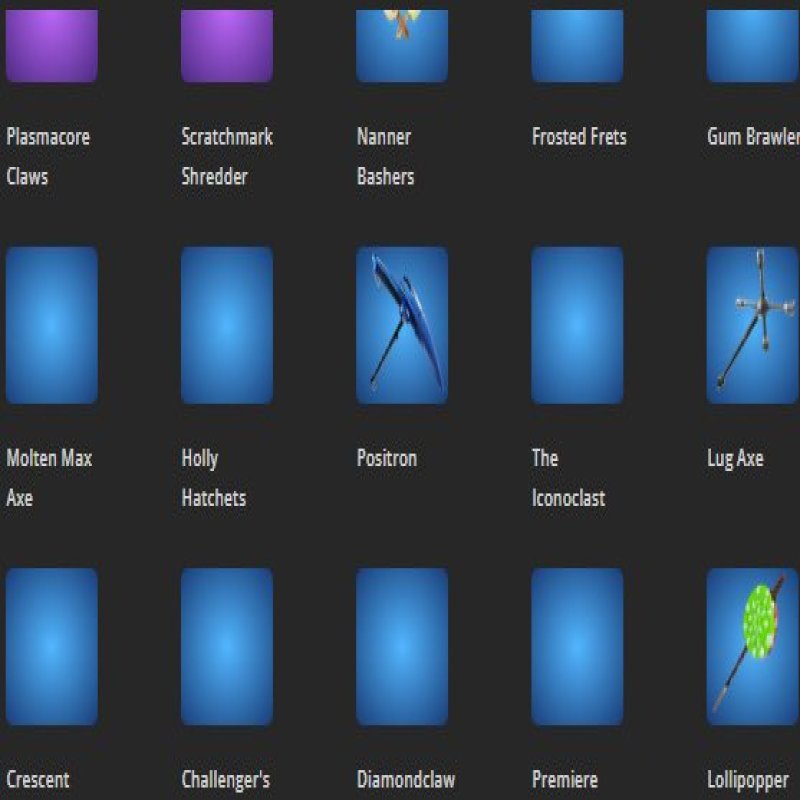View the Diamondclaw thumbnail
This screenshot has height=800, width=800.
(x=401, y=645)
